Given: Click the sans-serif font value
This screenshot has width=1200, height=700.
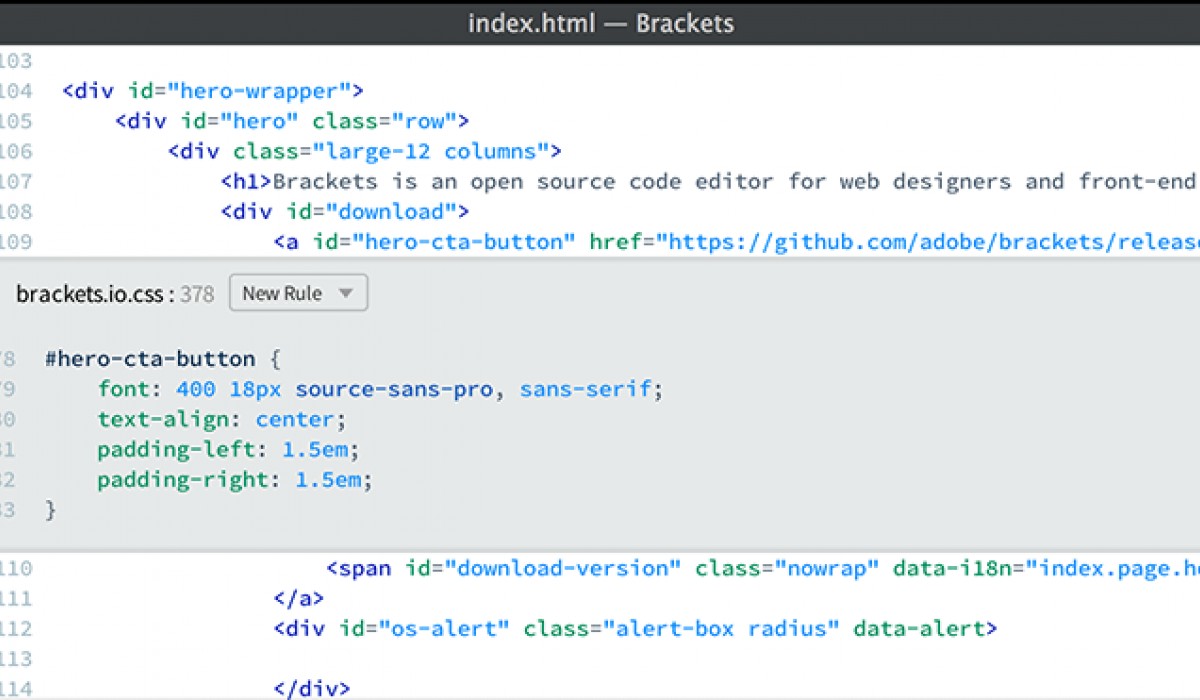Looking at the screenshot, I should point(585,388).
